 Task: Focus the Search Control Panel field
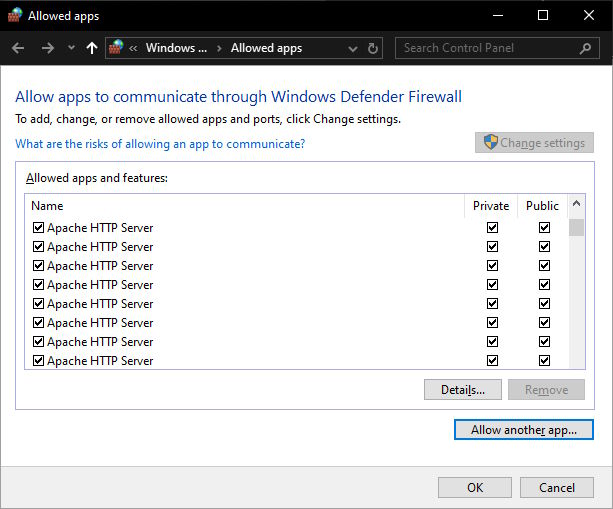click(x=497, y=48)
